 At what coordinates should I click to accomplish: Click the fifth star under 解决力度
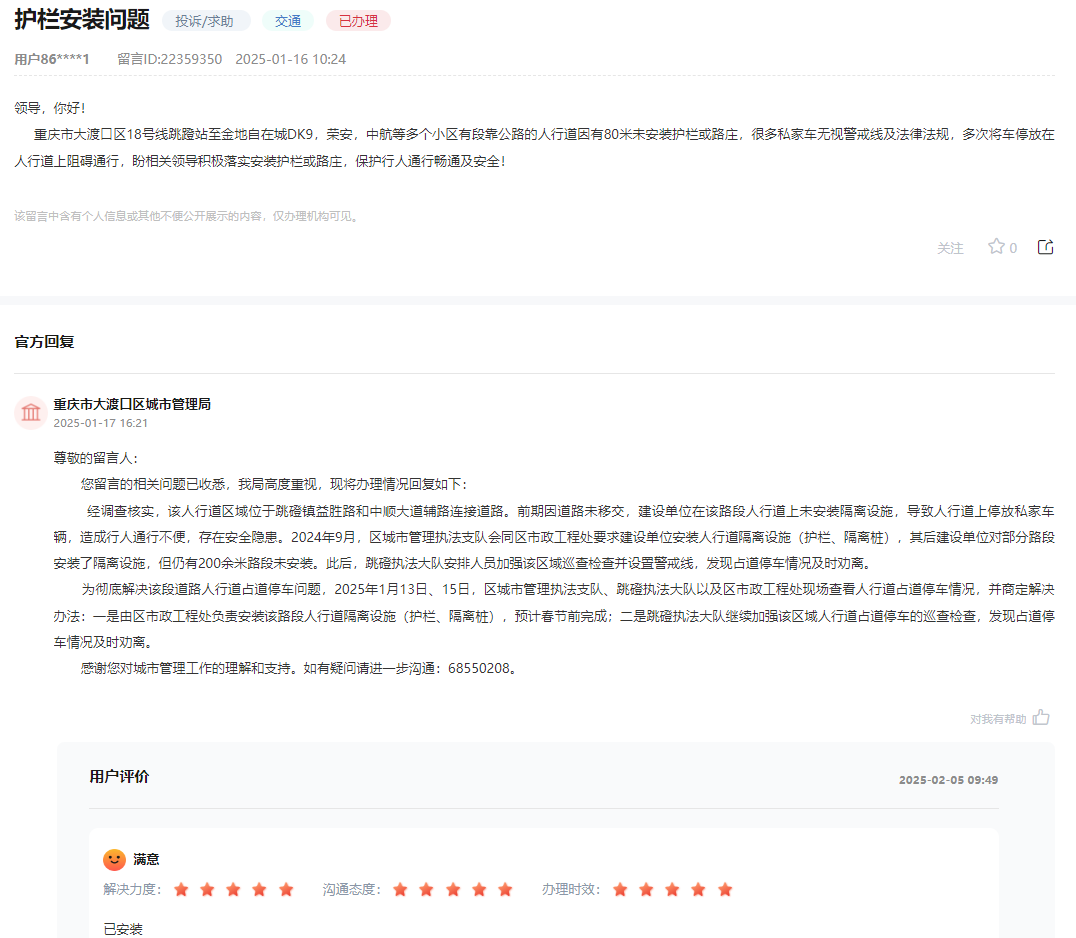tap(287, 888)
